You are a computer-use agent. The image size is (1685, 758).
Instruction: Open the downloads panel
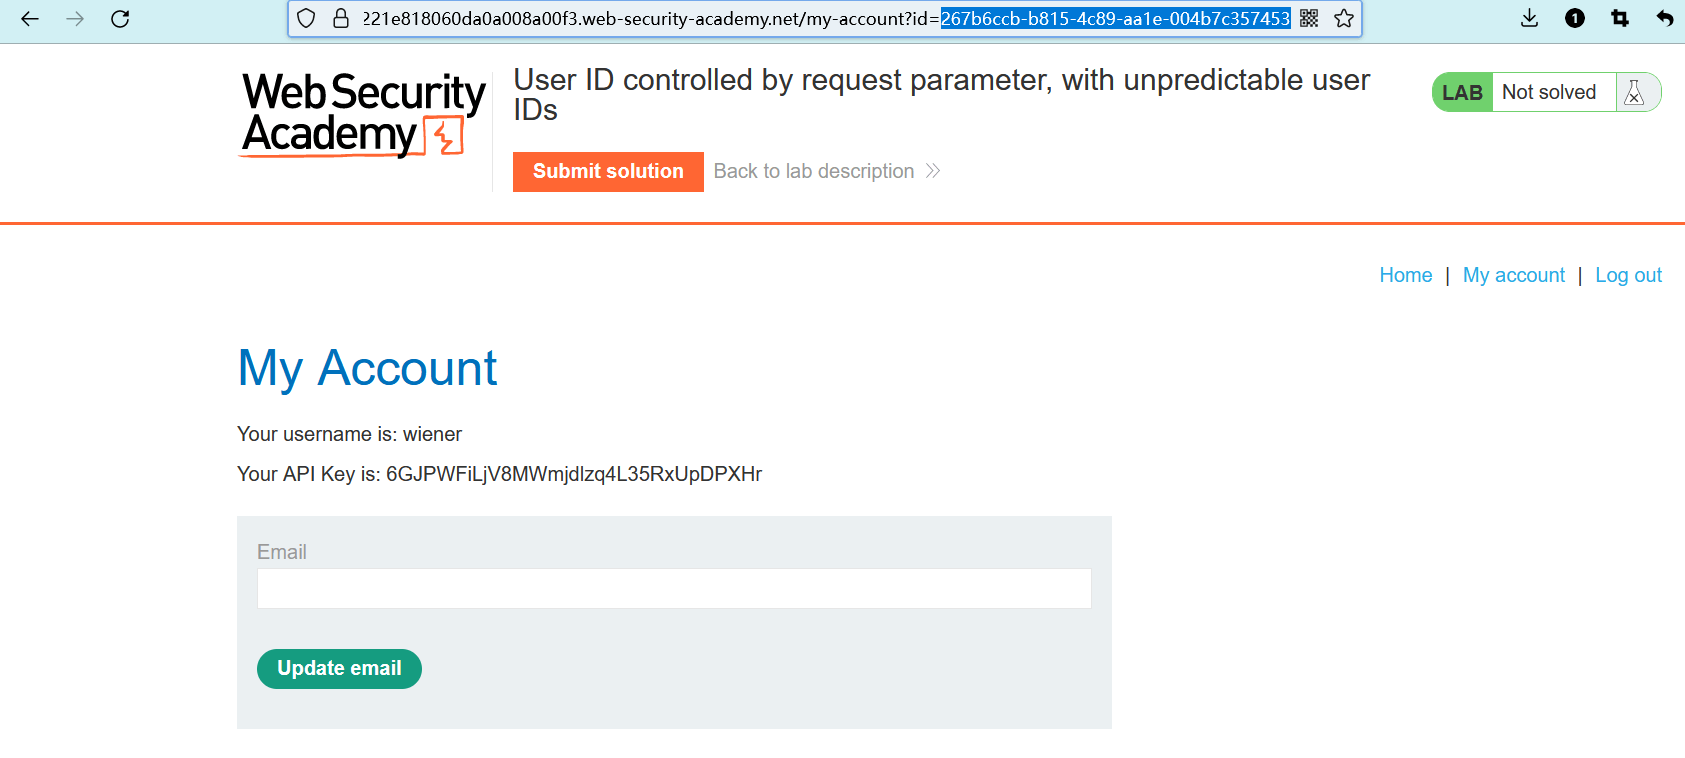(1529, 19)
